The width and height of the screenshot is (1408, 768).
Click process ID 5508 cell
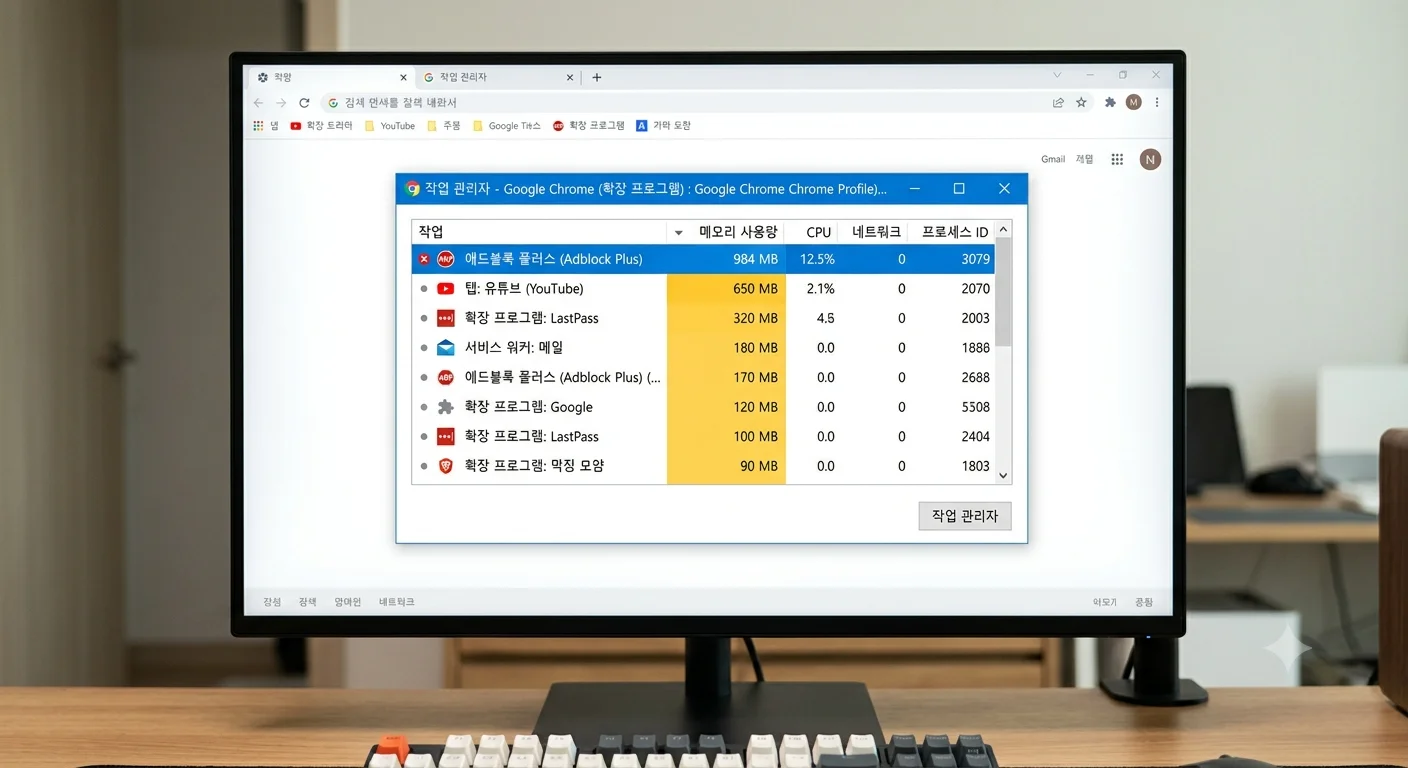tap(975, 407)
